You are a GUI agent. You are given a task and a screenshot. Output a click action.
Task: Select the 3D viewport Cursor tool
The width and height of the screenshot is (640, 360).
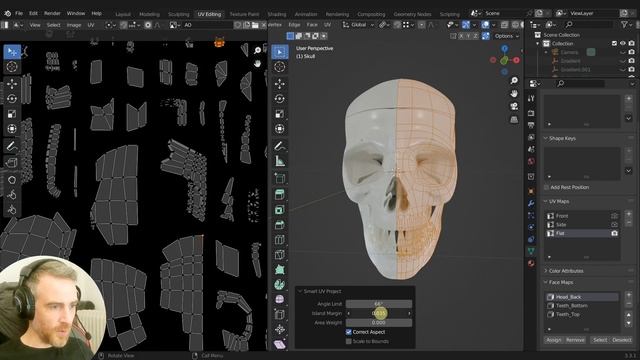pyautogui.click(x=280, y=67)
